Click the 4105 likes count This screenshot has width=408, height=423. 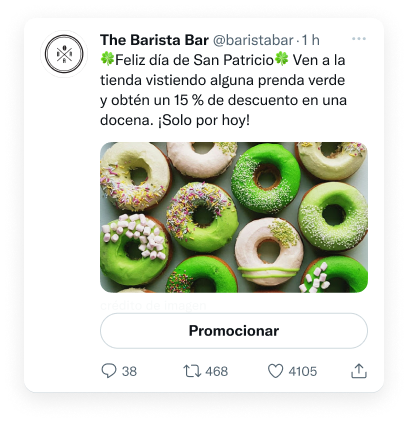coord(303,371)
